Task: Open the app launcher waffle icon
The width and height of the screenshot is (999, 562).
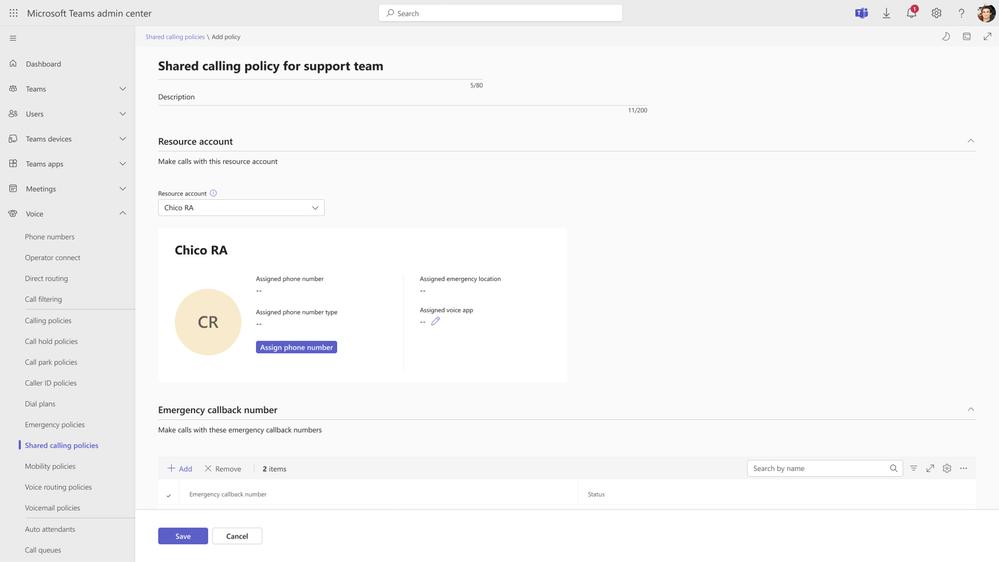Action: pos(13,13)
